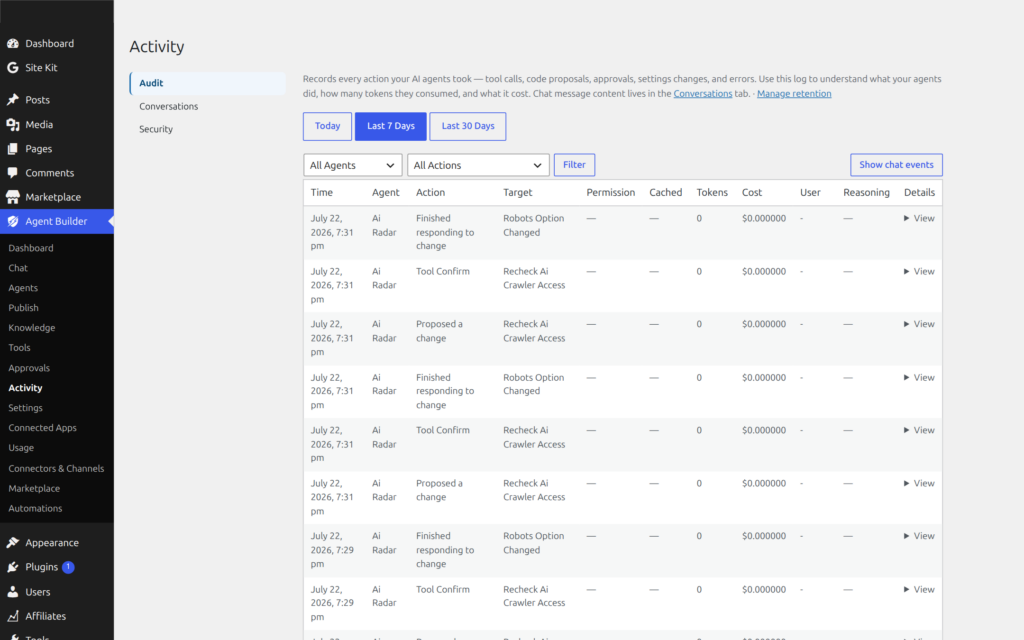Open Agent Builder Dashboard submenu item
The width and height of the screenshot is (1024, 640).
(31, 248)
